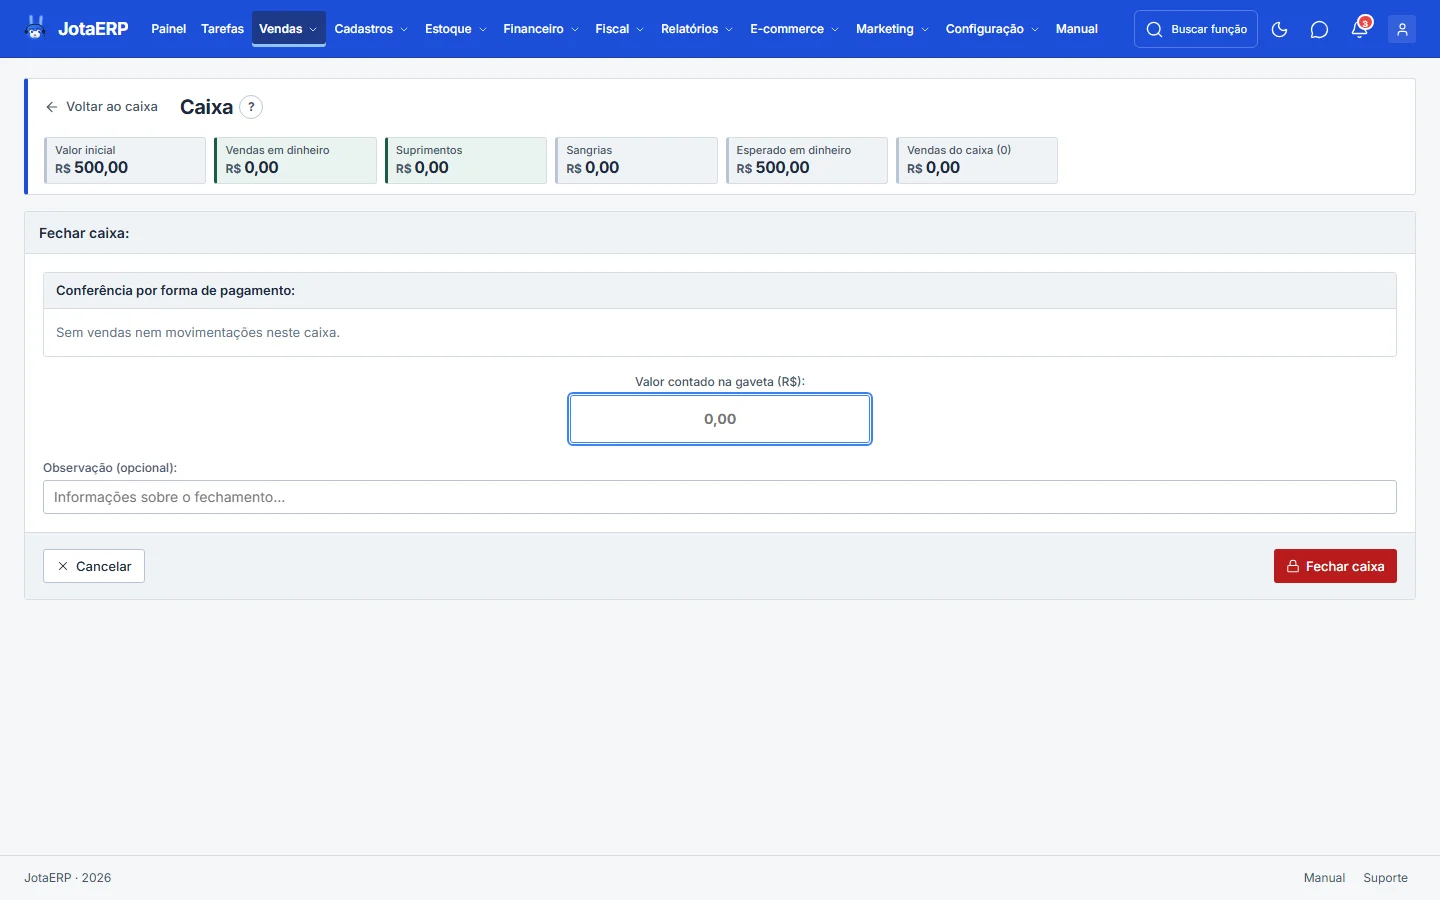Click the Observação text field
1440x900 pixels.
(720, 497)
